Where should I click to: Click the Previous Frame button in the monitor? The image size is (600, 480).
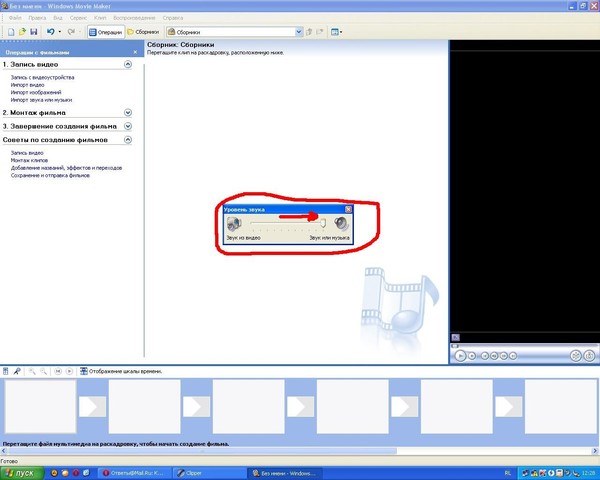click(494, 356)
